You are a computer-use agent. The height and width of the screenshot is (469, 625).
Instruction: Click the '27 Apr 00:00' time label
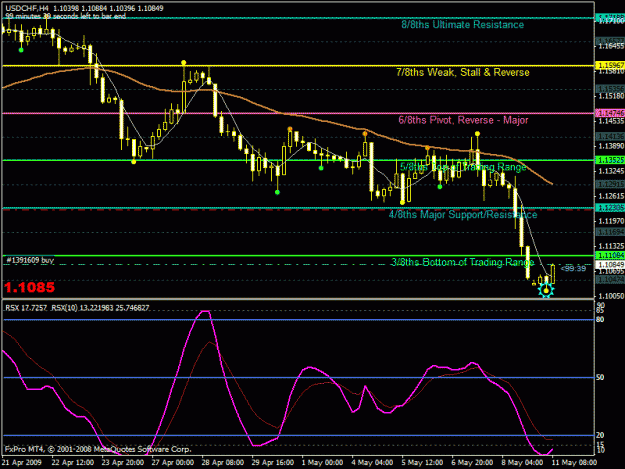tap(173, 463)
